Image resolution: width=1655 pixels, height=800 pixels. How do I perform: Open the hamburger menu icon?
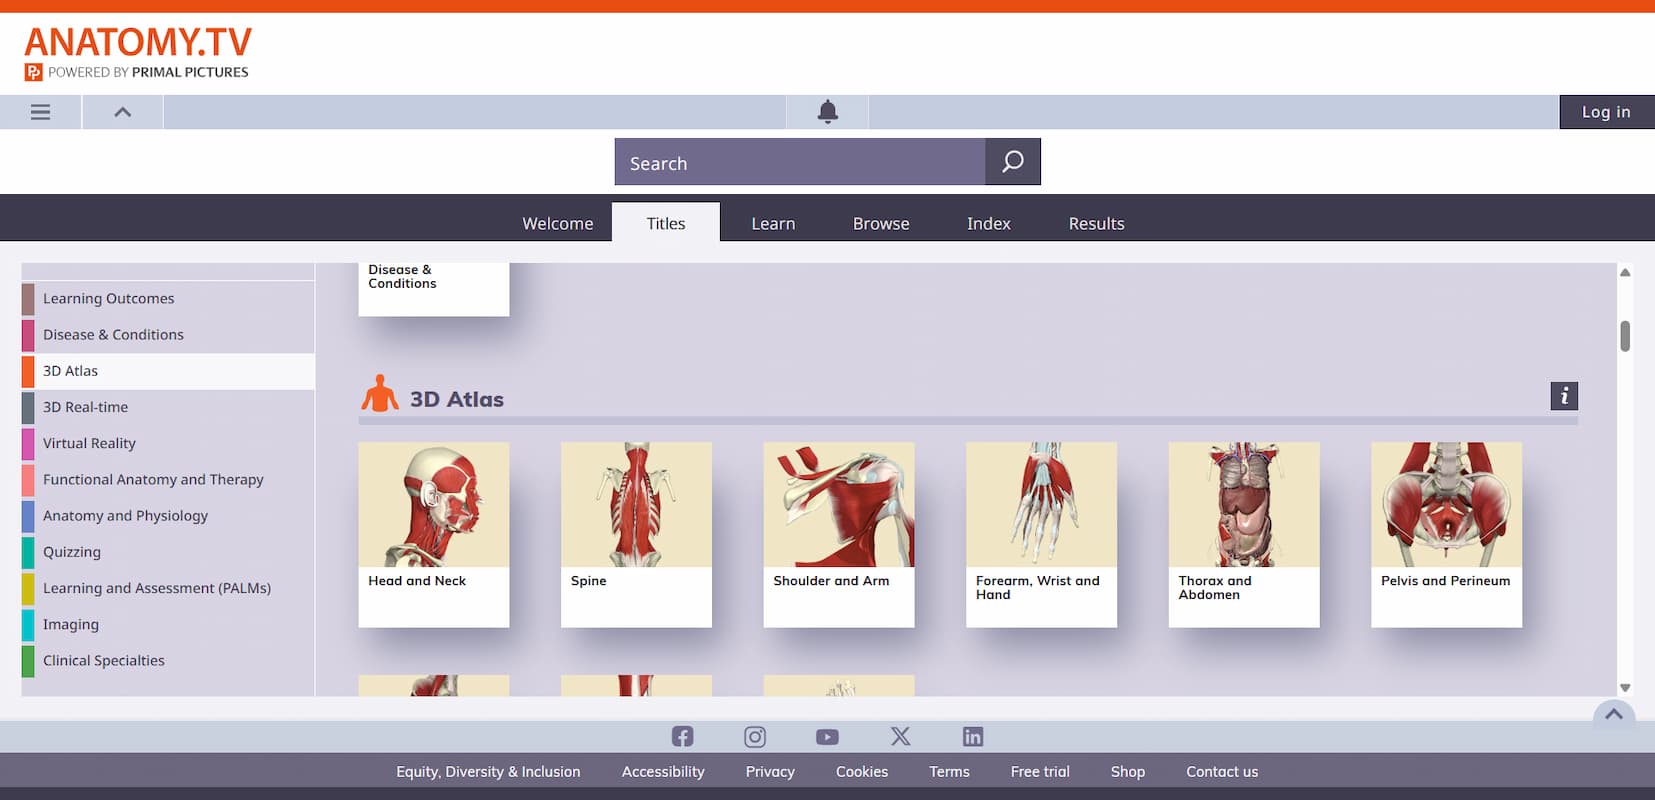point(40,112)
